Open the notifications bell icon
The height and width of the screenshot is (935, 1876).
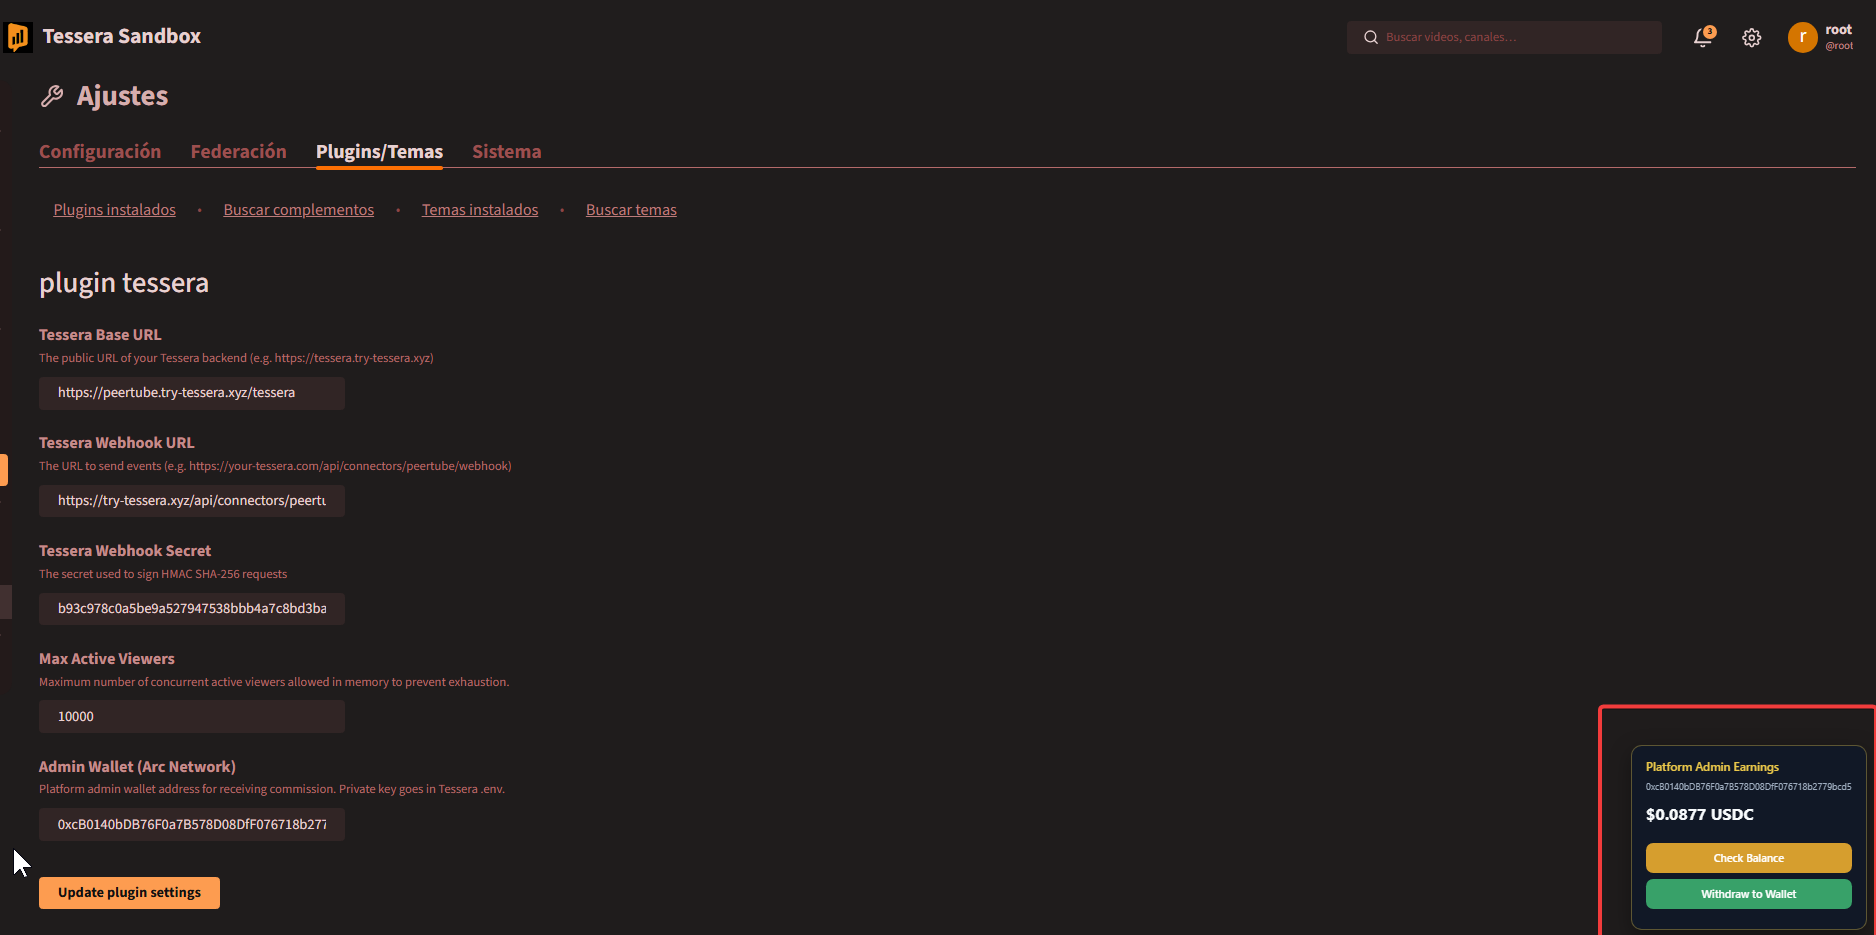click(1703, 37)
